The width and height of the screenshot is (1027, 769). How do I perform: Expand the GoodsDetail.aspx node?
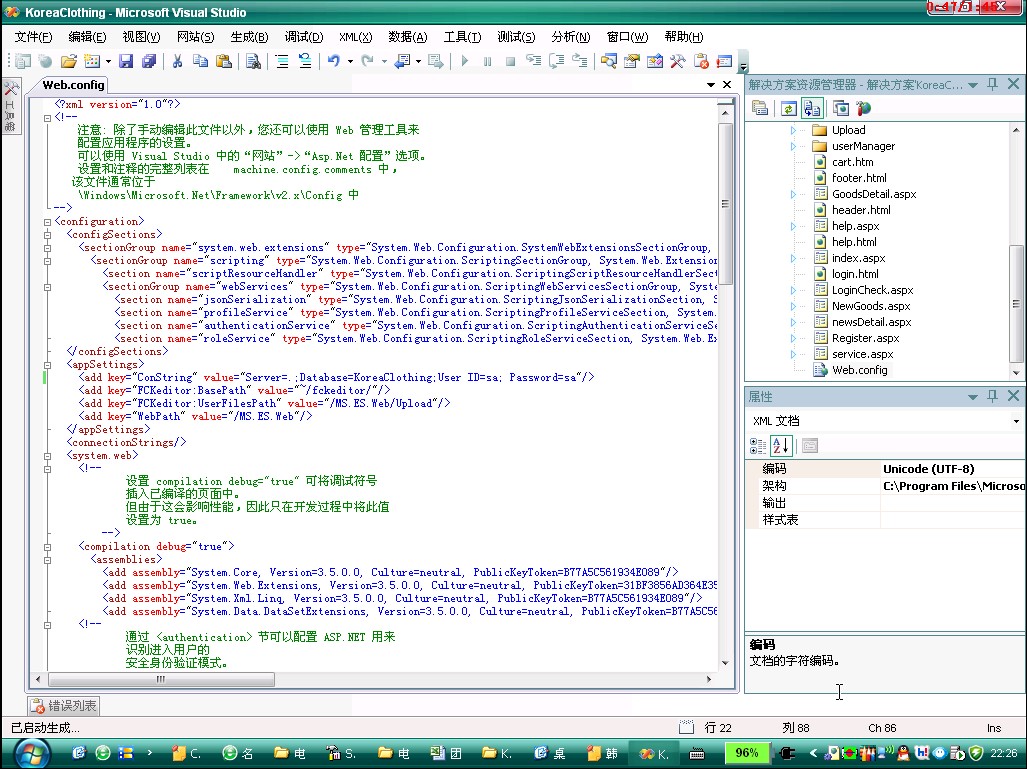click(x=793, y=194)
